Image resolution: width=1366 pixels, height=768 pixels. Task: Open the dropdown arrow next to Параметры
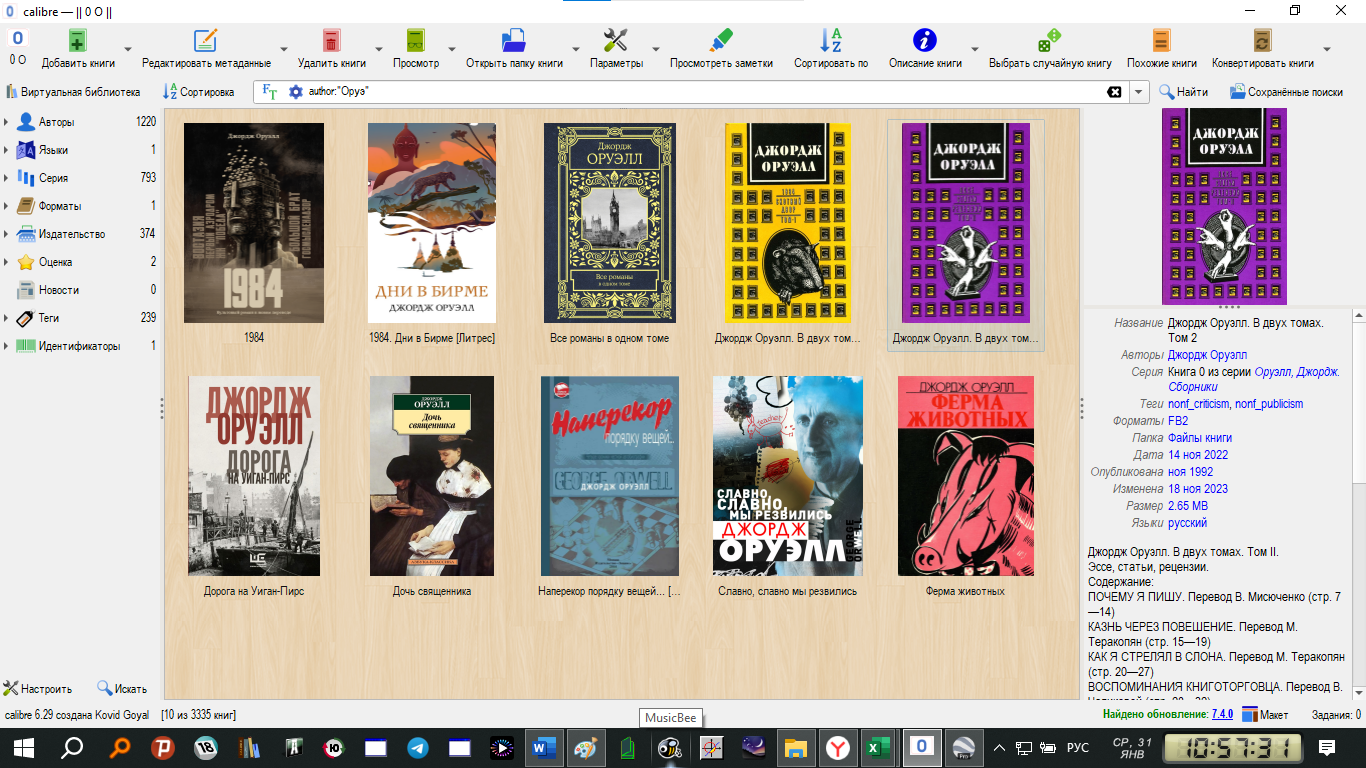(656, 48)
